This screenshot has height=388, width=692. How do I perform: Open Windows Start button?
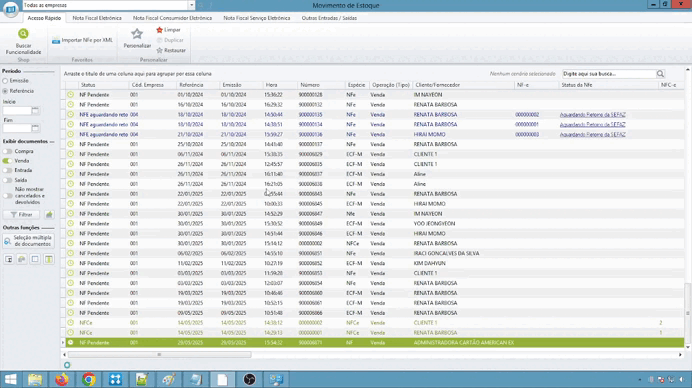[x=11, y=379]
